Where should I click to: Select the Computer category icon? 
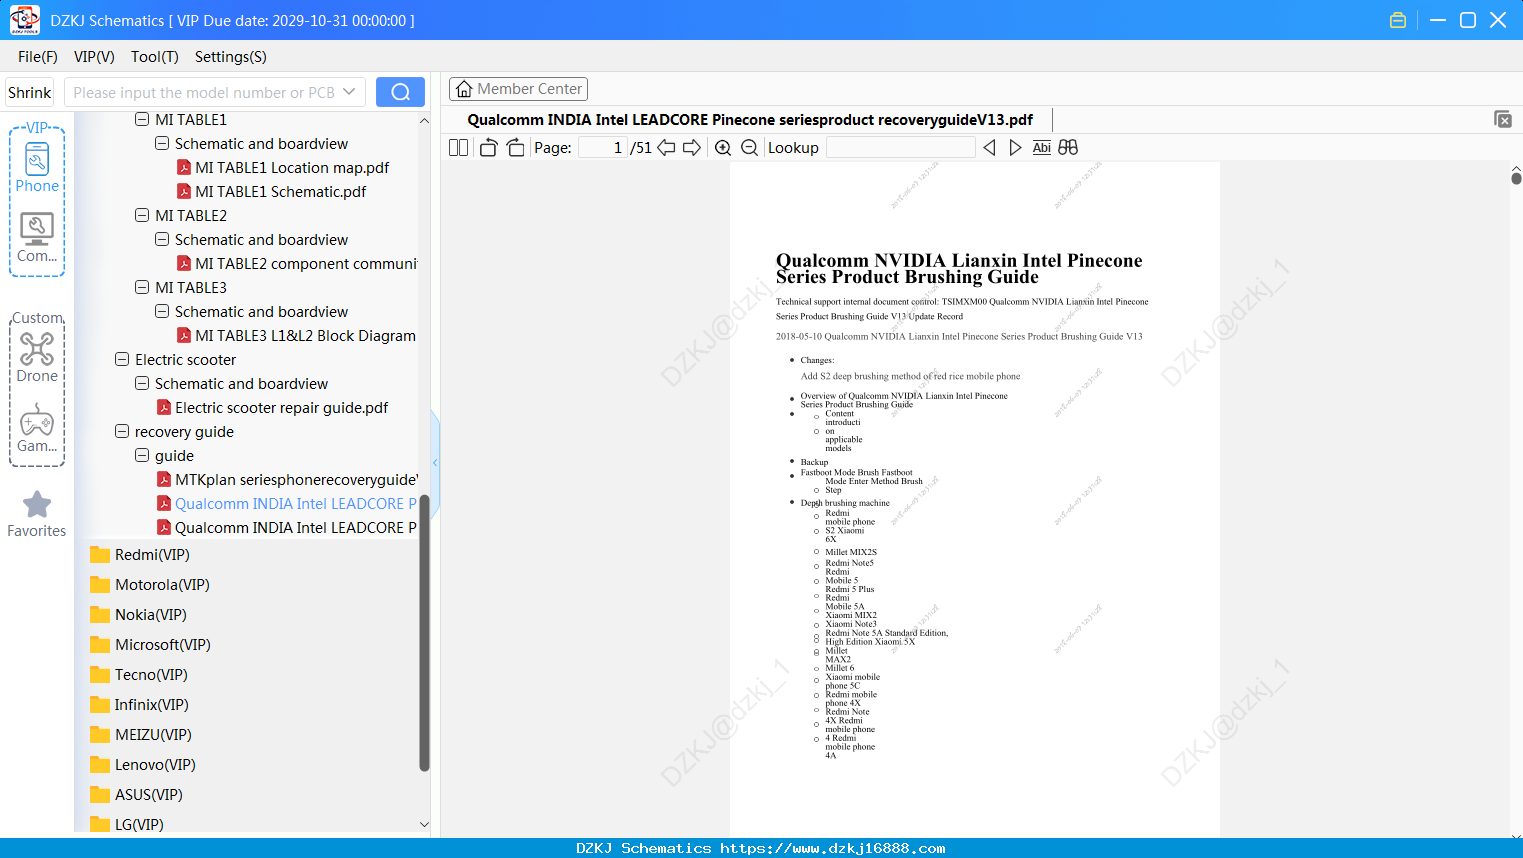pyautogui.click(x=37, y=238)
